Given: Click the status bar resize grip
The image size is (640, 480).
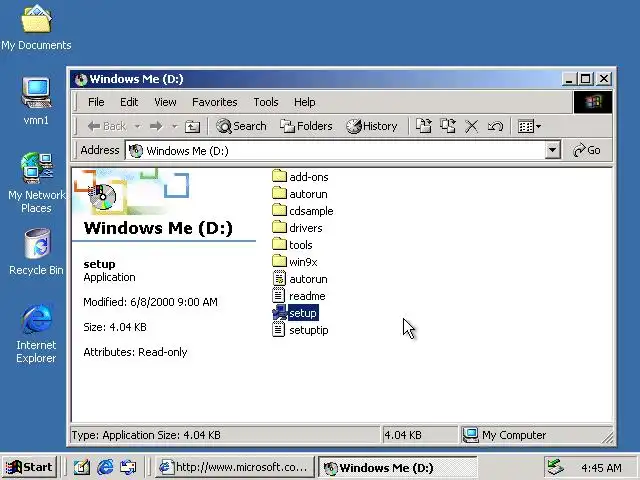Looking at the screenshot, I should 608,438.
